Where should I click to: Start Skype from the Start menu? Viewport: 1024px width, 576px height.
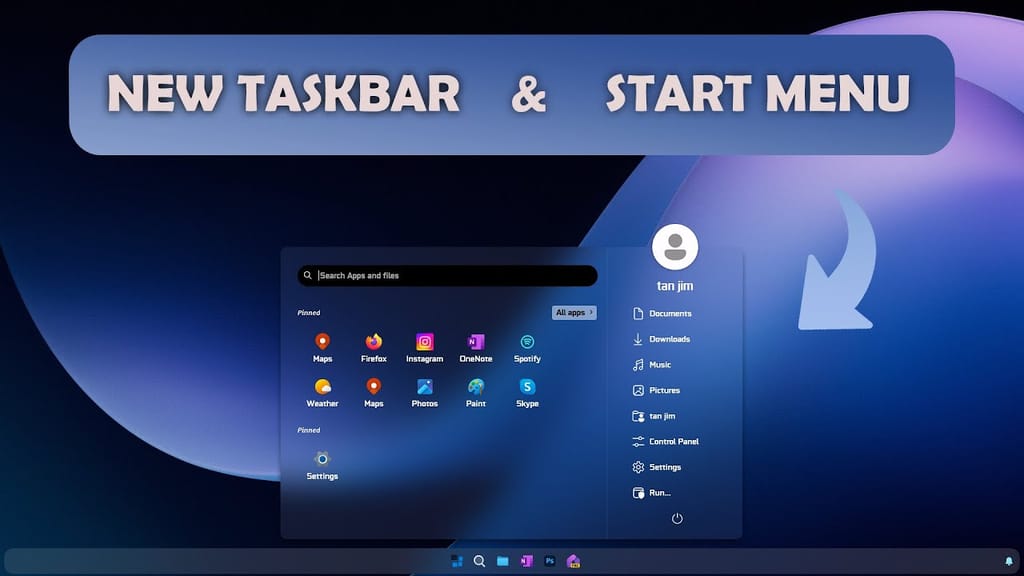pos(527,390)
